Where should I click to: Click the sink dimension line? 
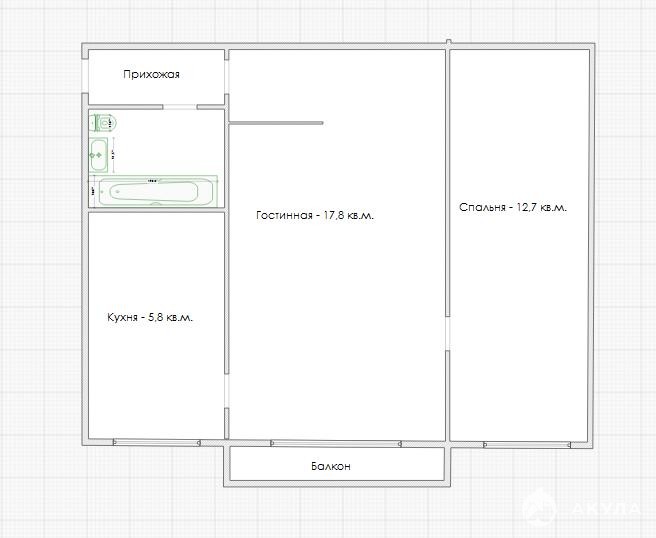(113, 155)
